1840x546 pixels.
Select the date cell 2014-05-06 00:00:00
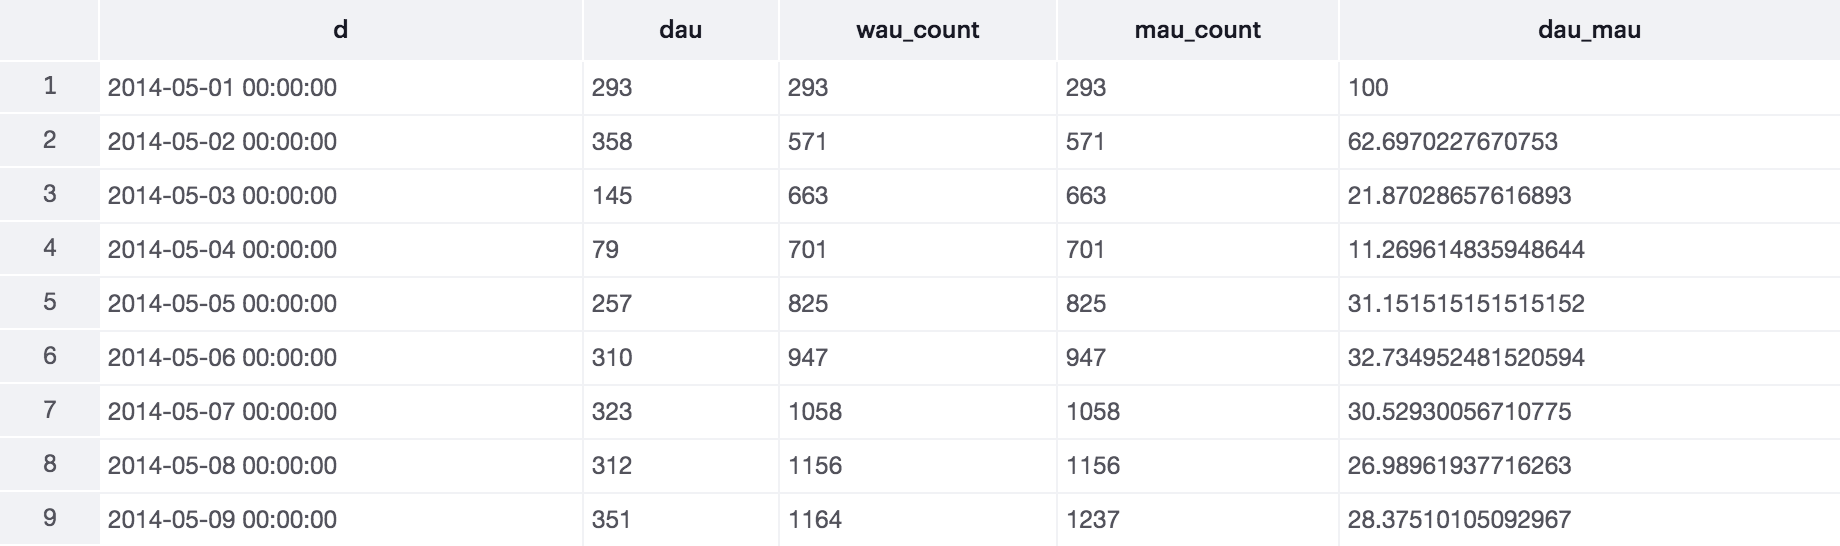point(222,358)
